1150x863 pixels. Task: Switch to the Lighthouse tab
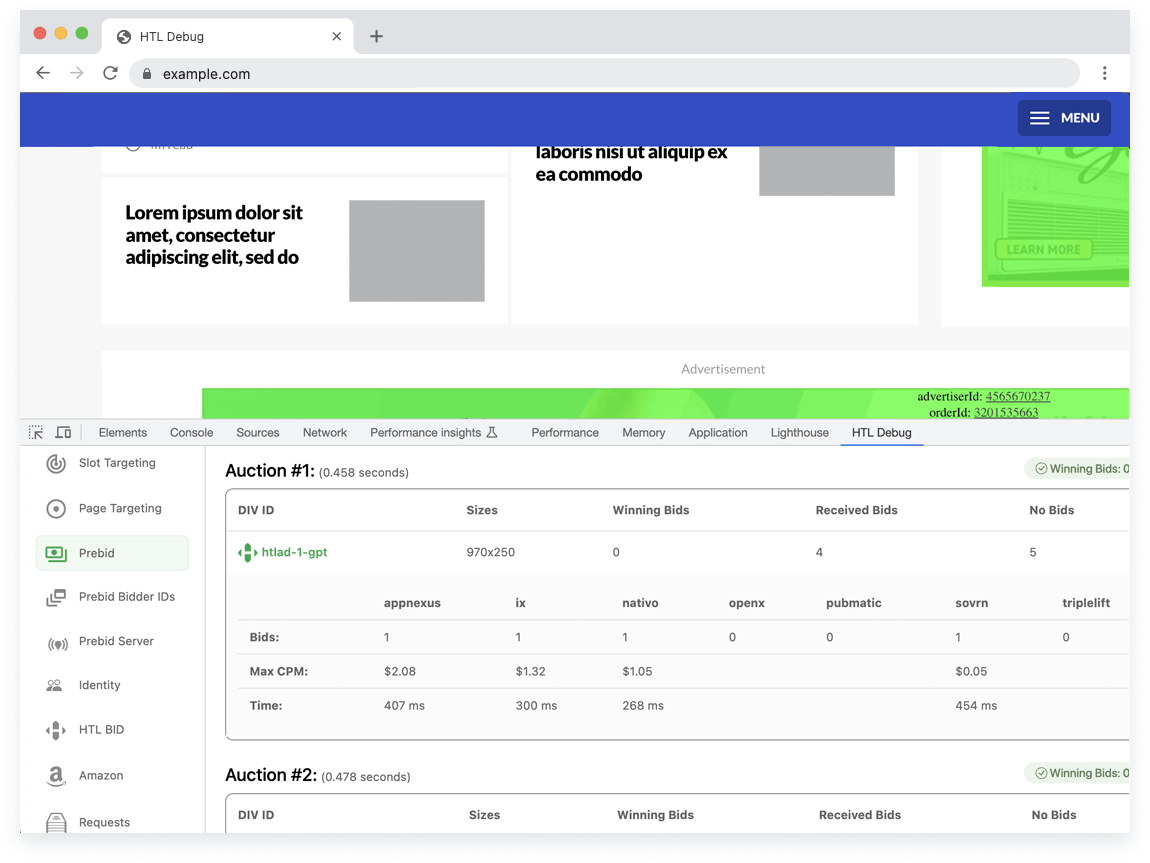pyautogui.click(x=799, y=433)
